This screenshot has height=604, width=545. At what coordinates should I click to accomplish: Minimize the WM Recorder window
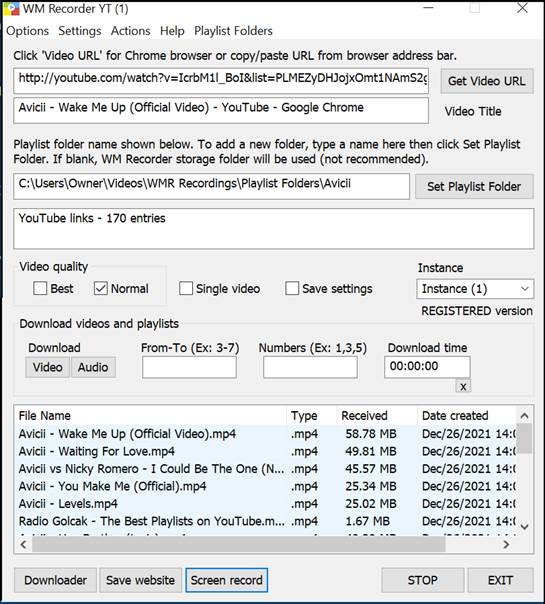(x=429, y=8)
